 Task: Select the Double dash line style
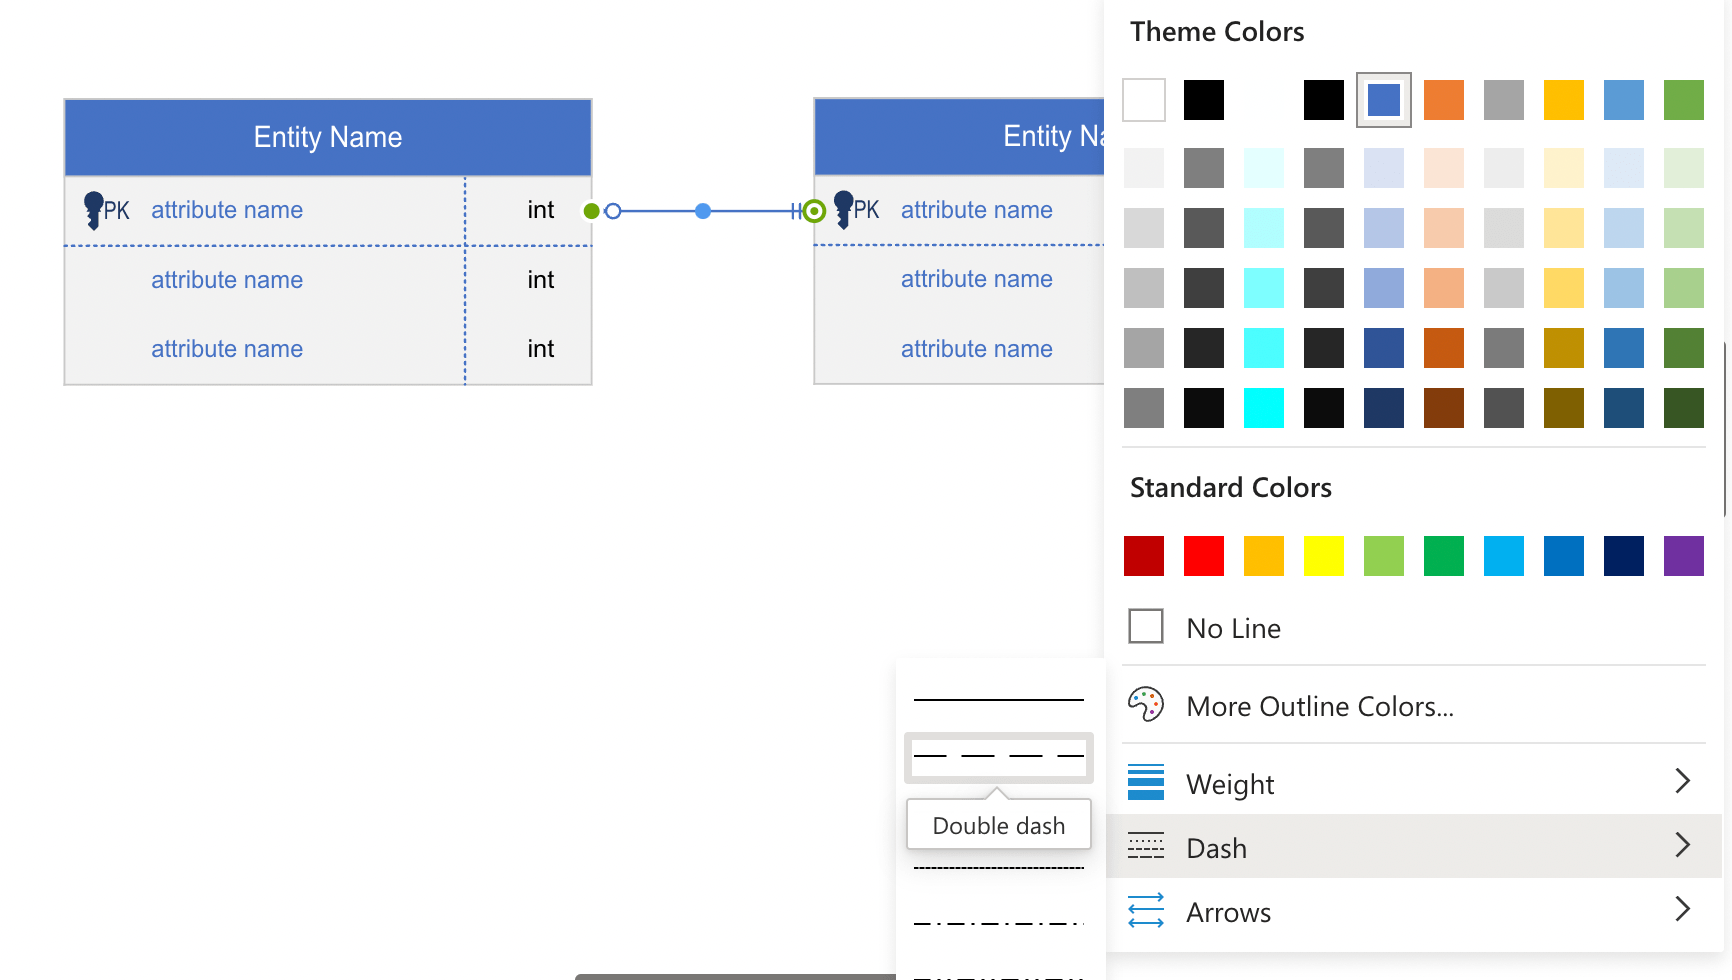pyautogui.click(x=999, y=757)
